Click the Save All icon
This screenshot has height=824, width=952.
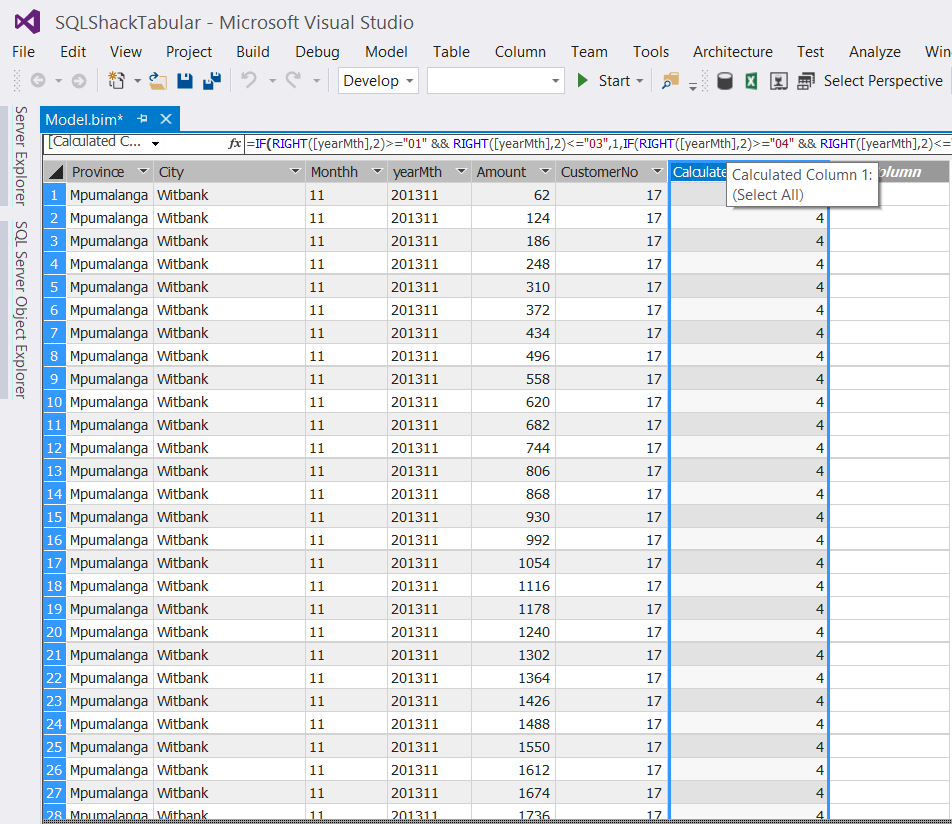coord(211,81)
